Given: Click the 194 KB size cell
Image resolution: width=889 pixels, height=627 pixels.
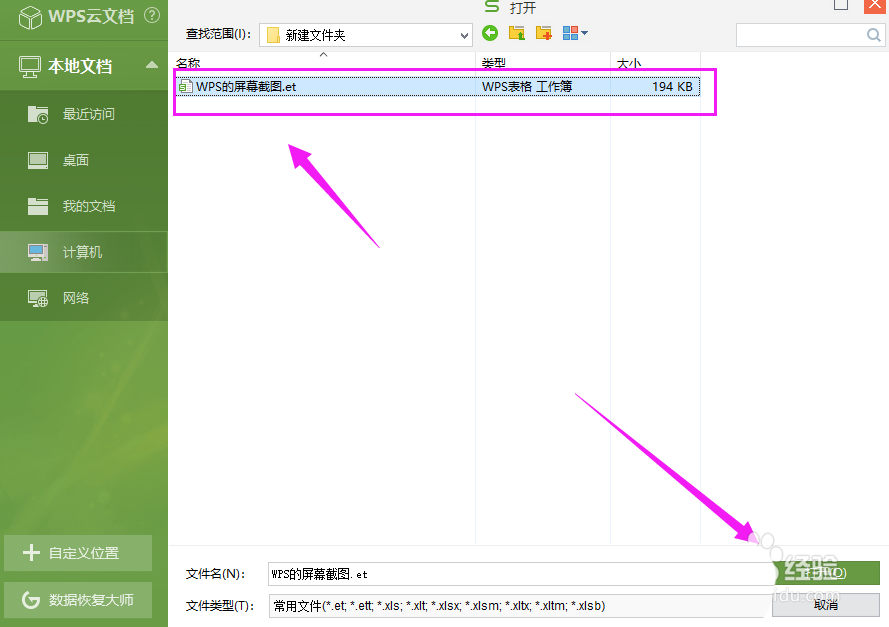Looking at the screenshot, I should pos(672,87).
